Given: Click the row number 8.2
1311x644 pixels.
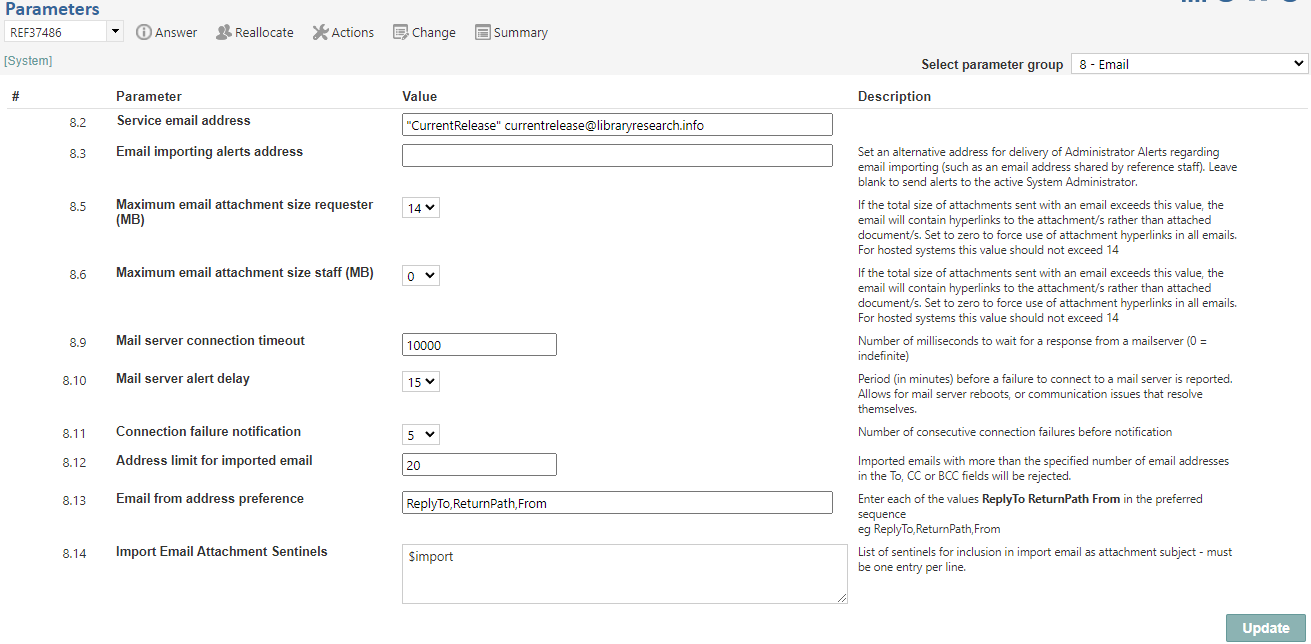Looking at the screenshot, I should (x=77, y=123).
